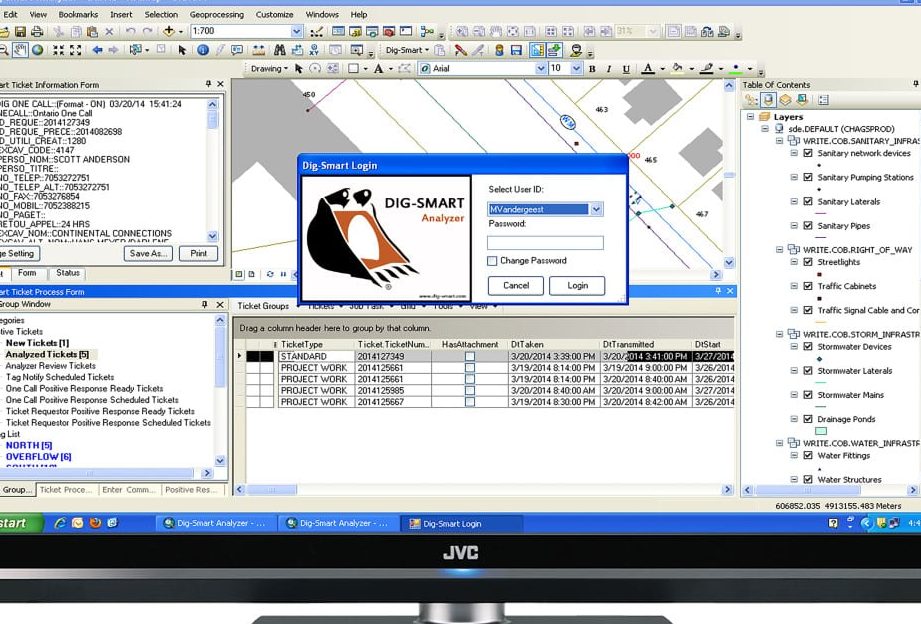Screen dimensions: 921x624
Task: Switch to the Status tab
Action: 68,273
